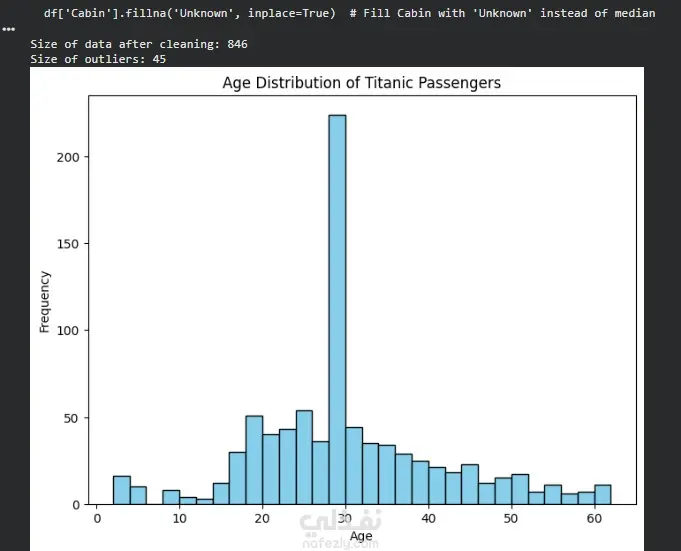The height and width of the screenshot is (551, 681).
Task: Click the x-axis tick label 40
Action: [x=428, y=518]
